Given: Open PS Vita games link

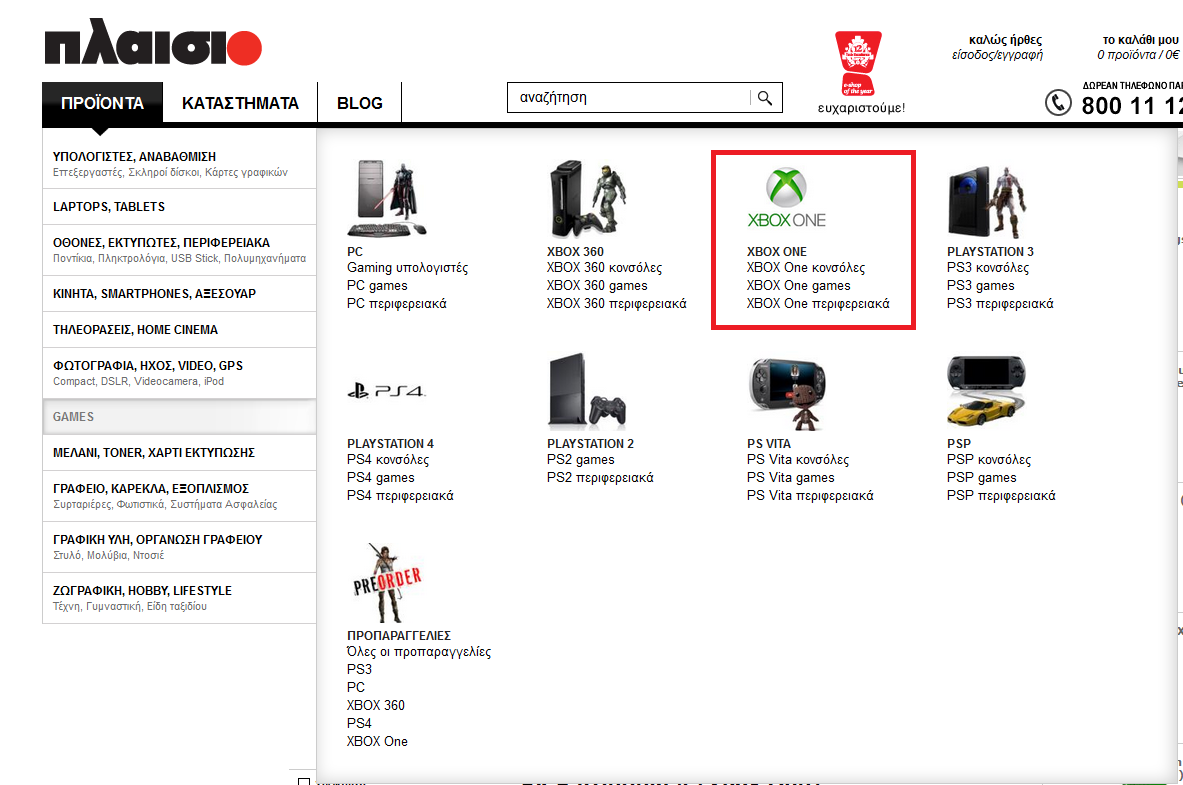Looking at the screenshot, I should point(791,478).
